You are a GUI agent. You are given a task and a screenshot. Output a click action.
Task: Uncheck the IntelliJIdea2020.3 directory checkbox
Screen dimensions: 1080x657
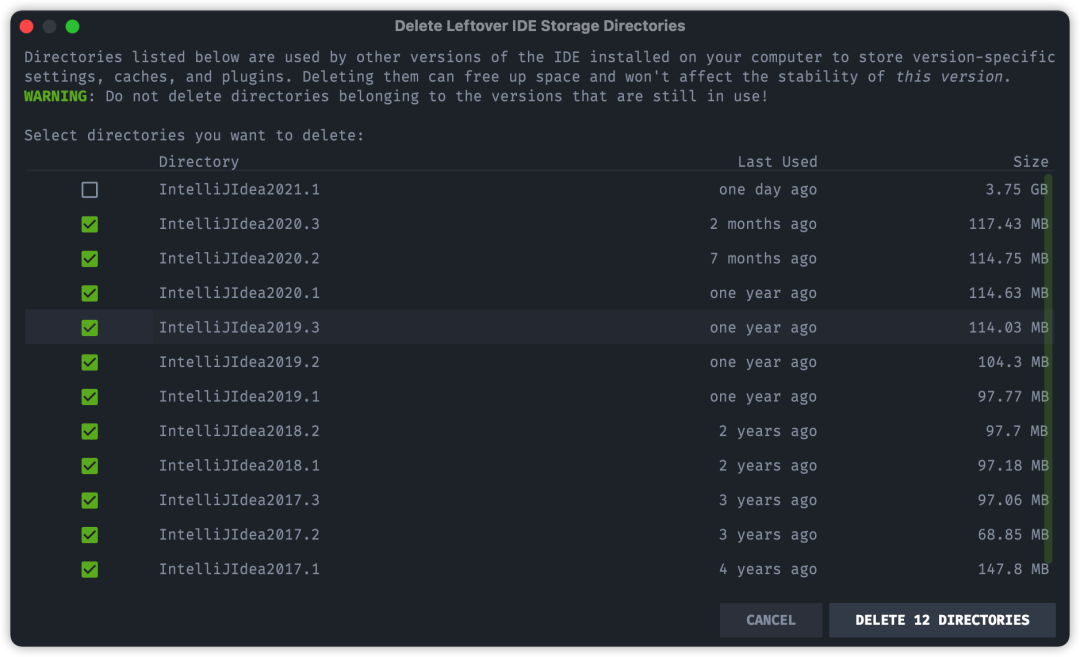[x=90, y=224]
